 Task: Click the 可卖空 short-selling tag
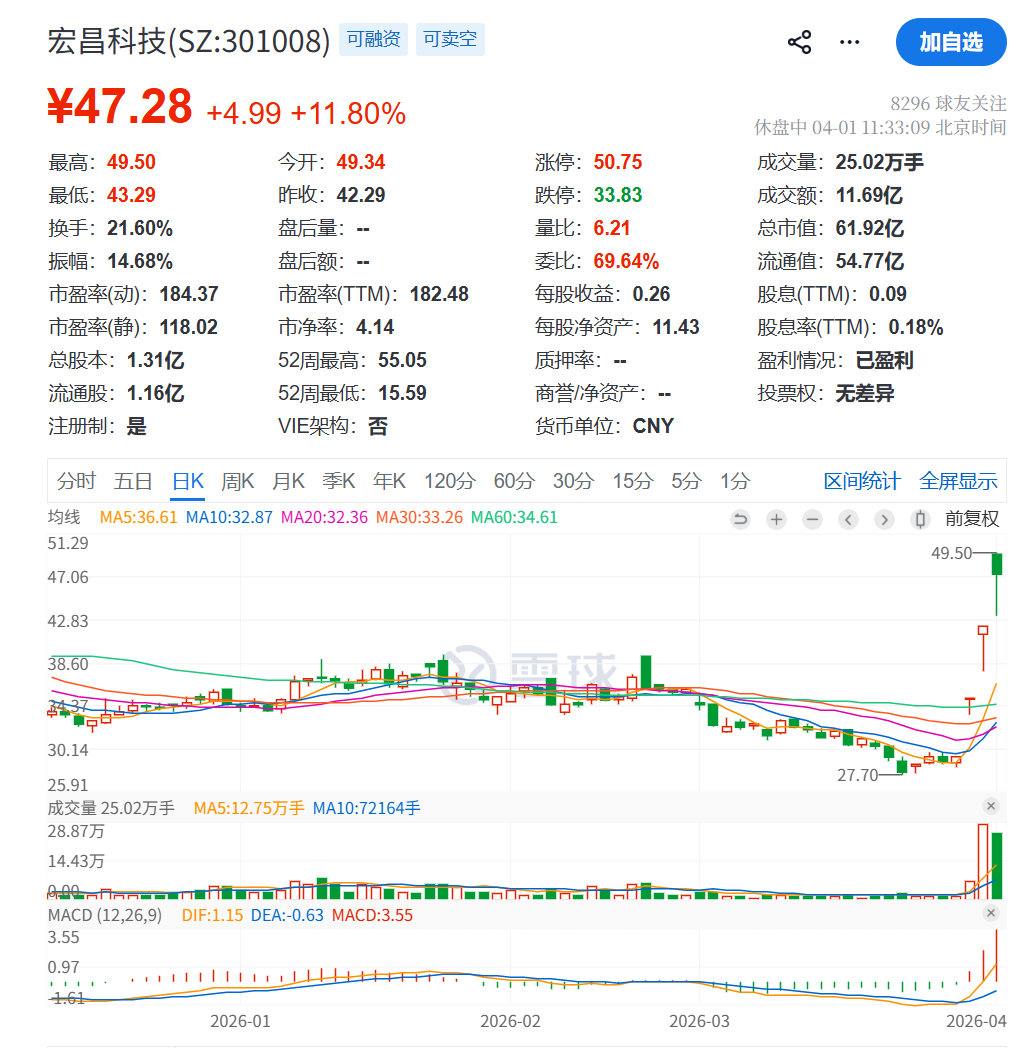450,40
